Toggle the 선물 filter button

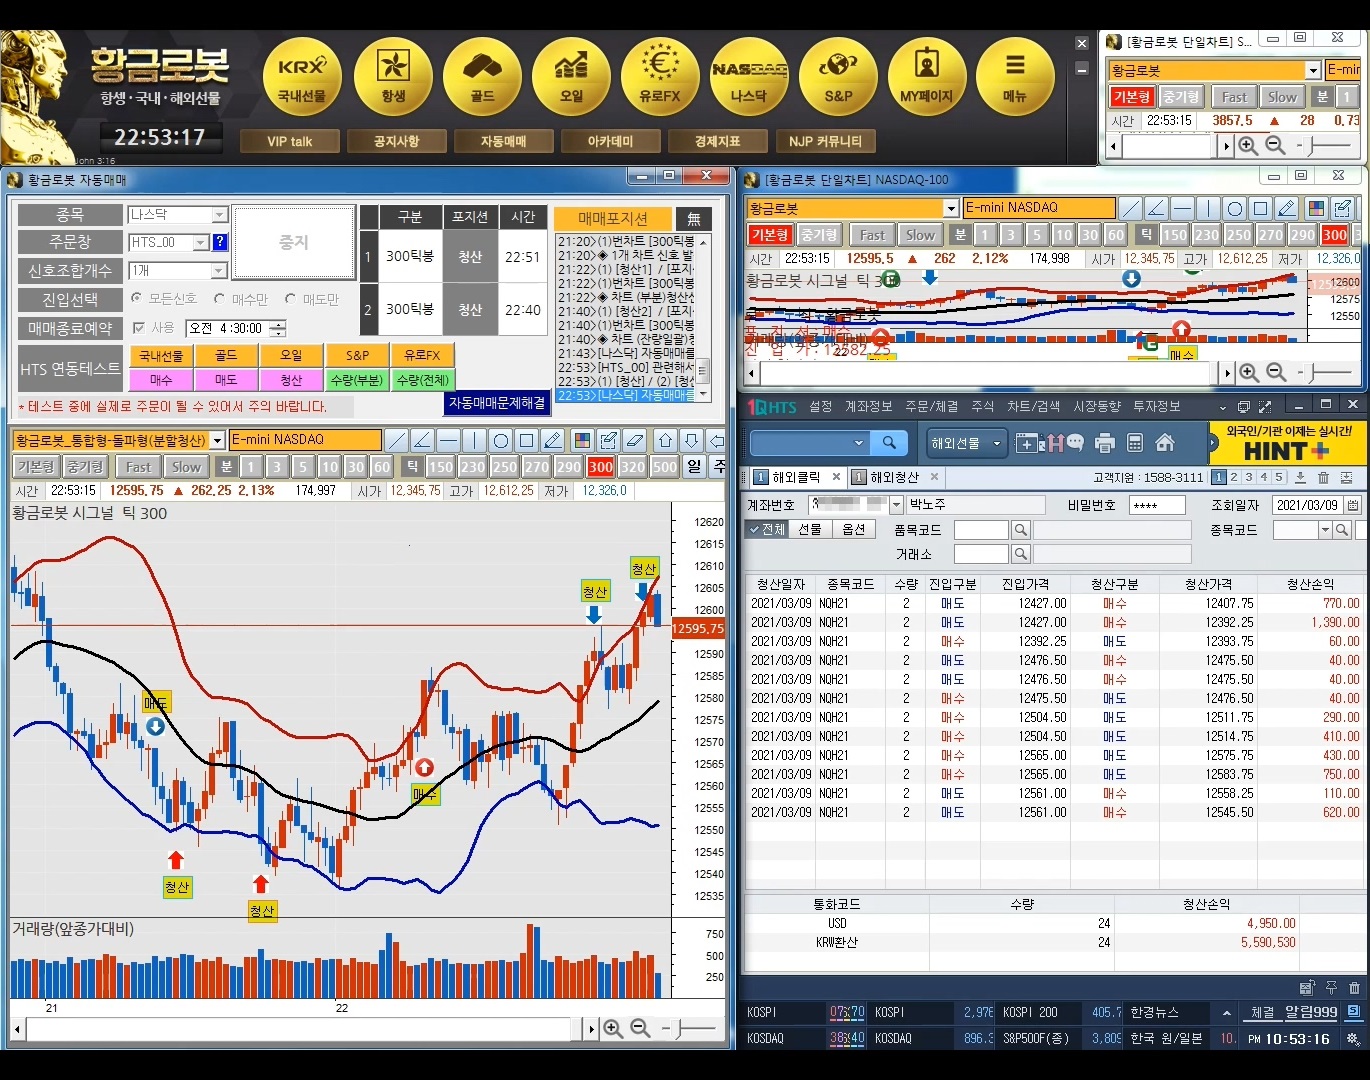[810, 529]
